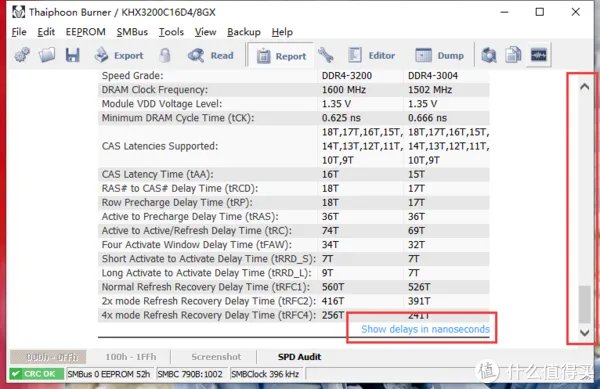Image resolution: width=600 pixels, height=389 pixels.
Task: Open a file with the folder icon
Action: point(47,55)
